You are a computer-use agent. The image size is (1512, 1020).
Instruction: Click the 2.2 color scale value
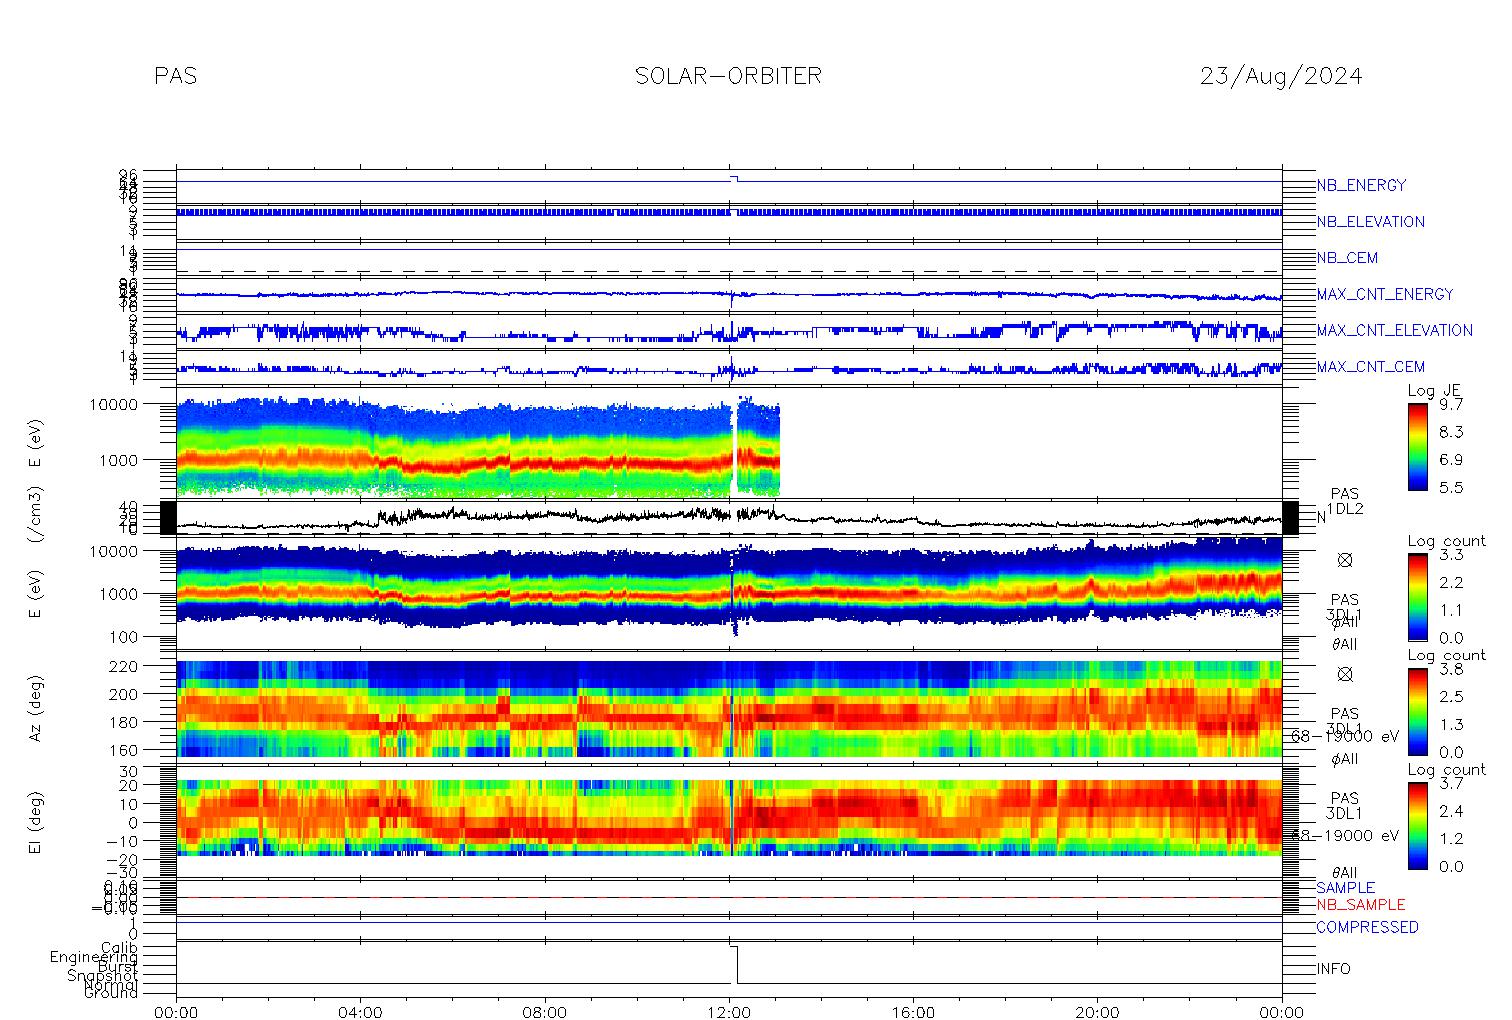click(x=1451, y=582)
